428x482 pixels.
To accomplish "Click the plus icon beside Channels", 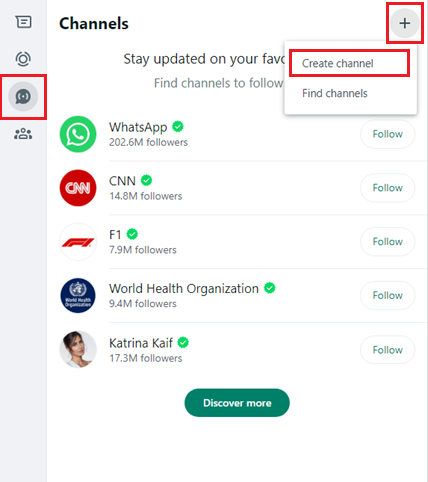I will pos(405,23).
